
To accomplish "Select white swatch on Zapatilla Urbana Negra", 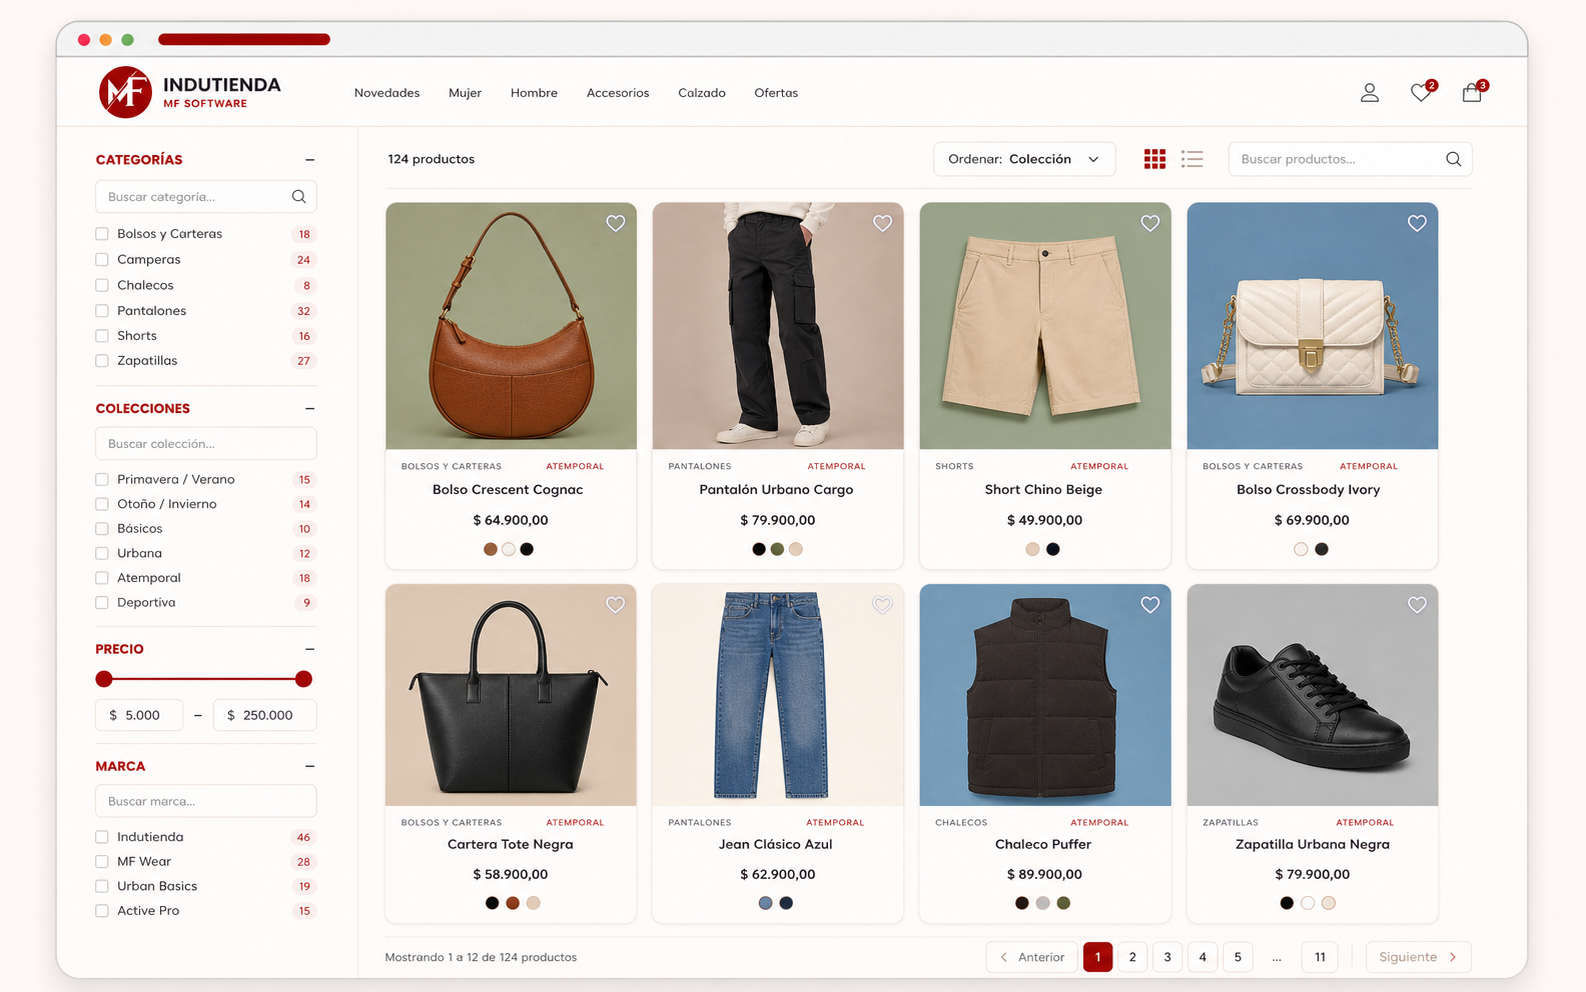I will click(1307, 903).
